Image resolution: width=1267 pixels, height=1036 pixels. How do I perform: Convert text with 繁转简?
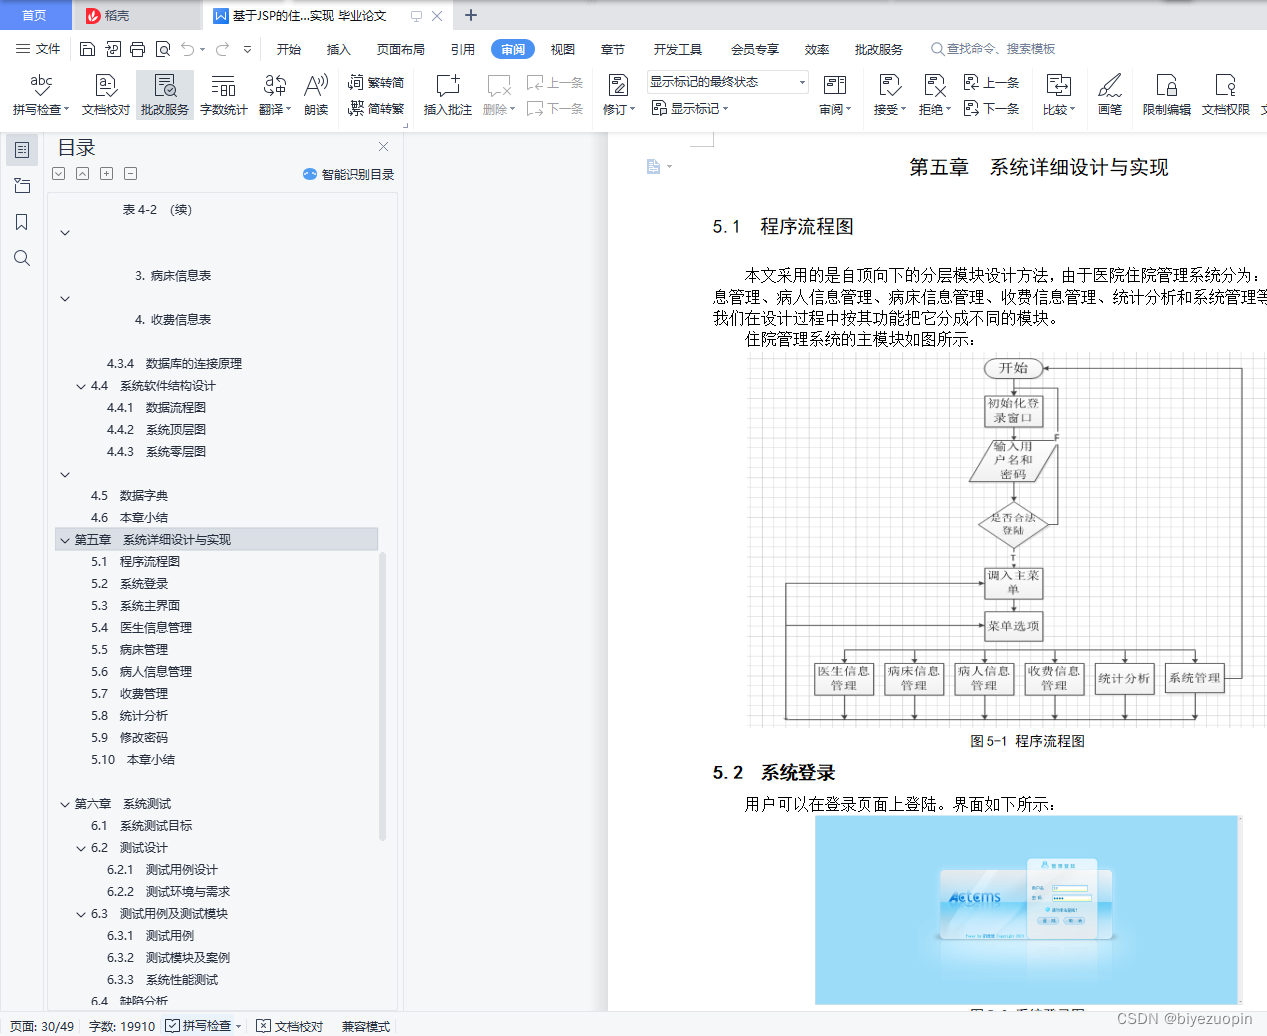click(x=376, y=83)
